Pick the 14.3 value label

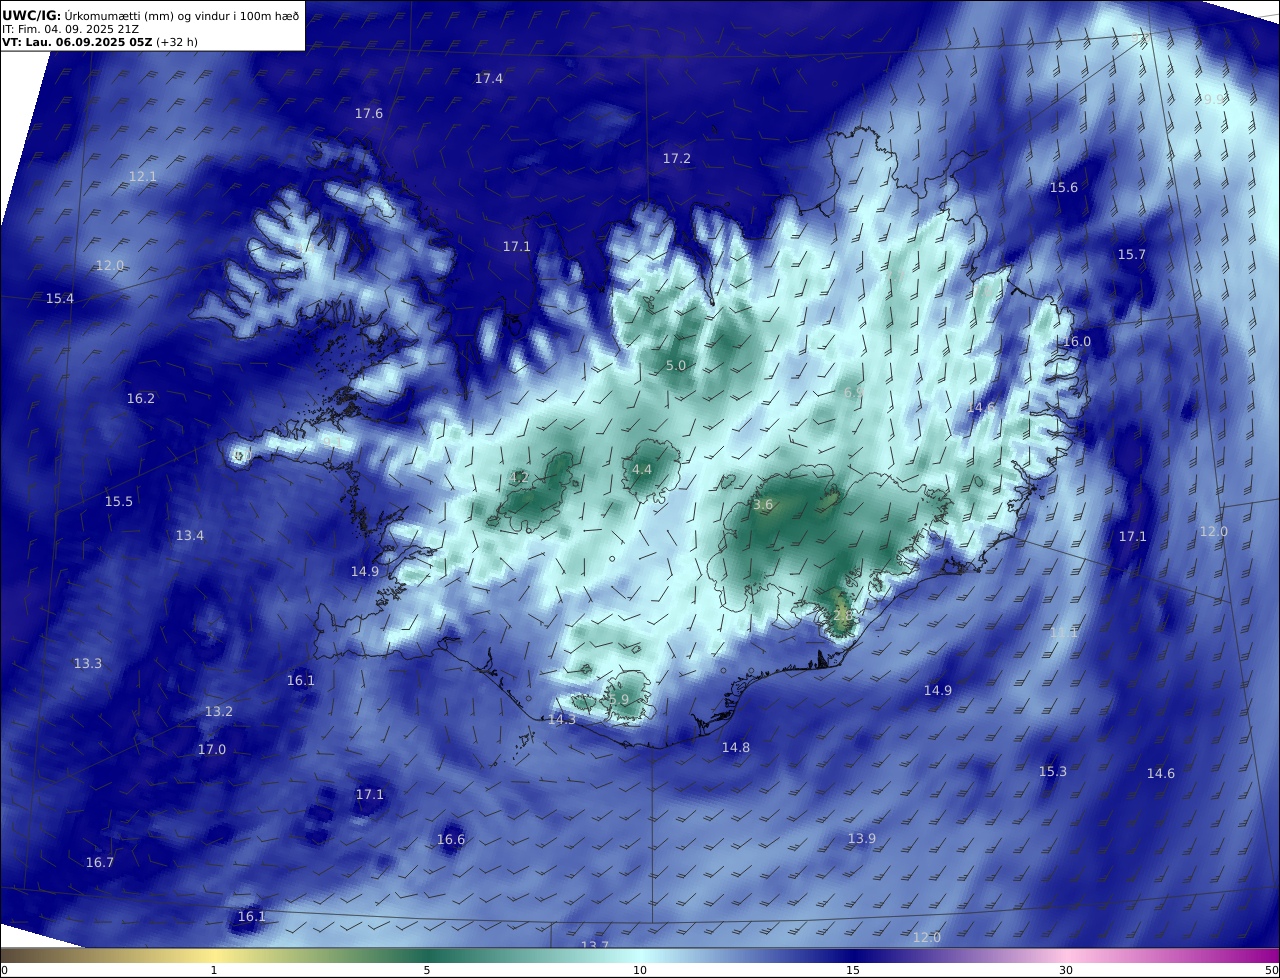click(x=562, y=720)
